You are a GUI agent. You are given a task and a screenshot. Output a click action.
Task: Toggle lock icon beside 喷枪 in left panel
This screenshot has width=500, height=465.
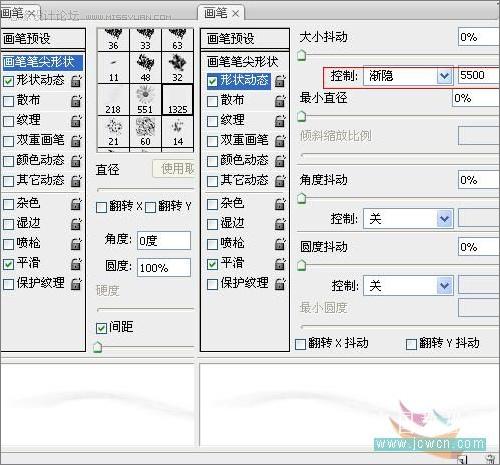pos(76,244)
